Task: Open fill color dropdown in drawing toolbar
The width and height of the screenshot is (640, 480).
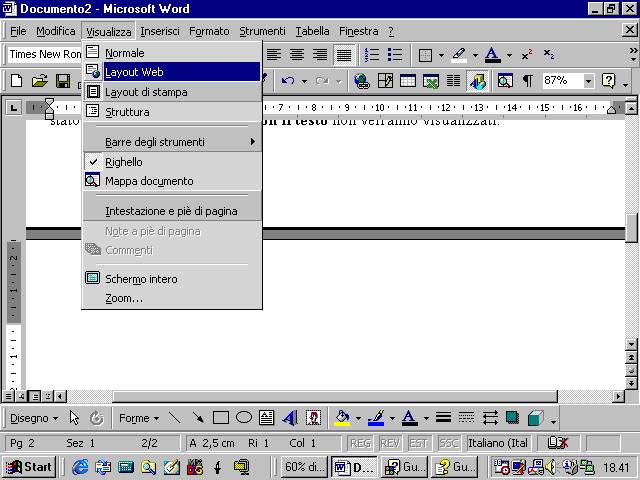Action: 358,418
